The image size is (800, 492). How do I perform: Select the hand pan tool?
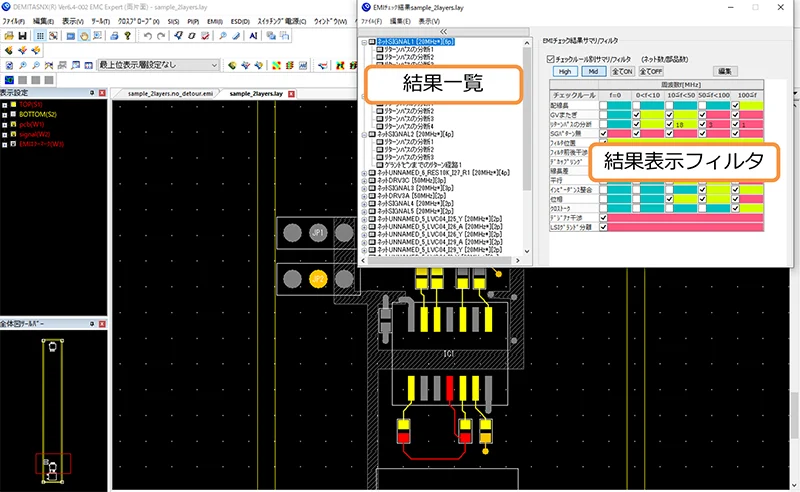tap(85, 36)
